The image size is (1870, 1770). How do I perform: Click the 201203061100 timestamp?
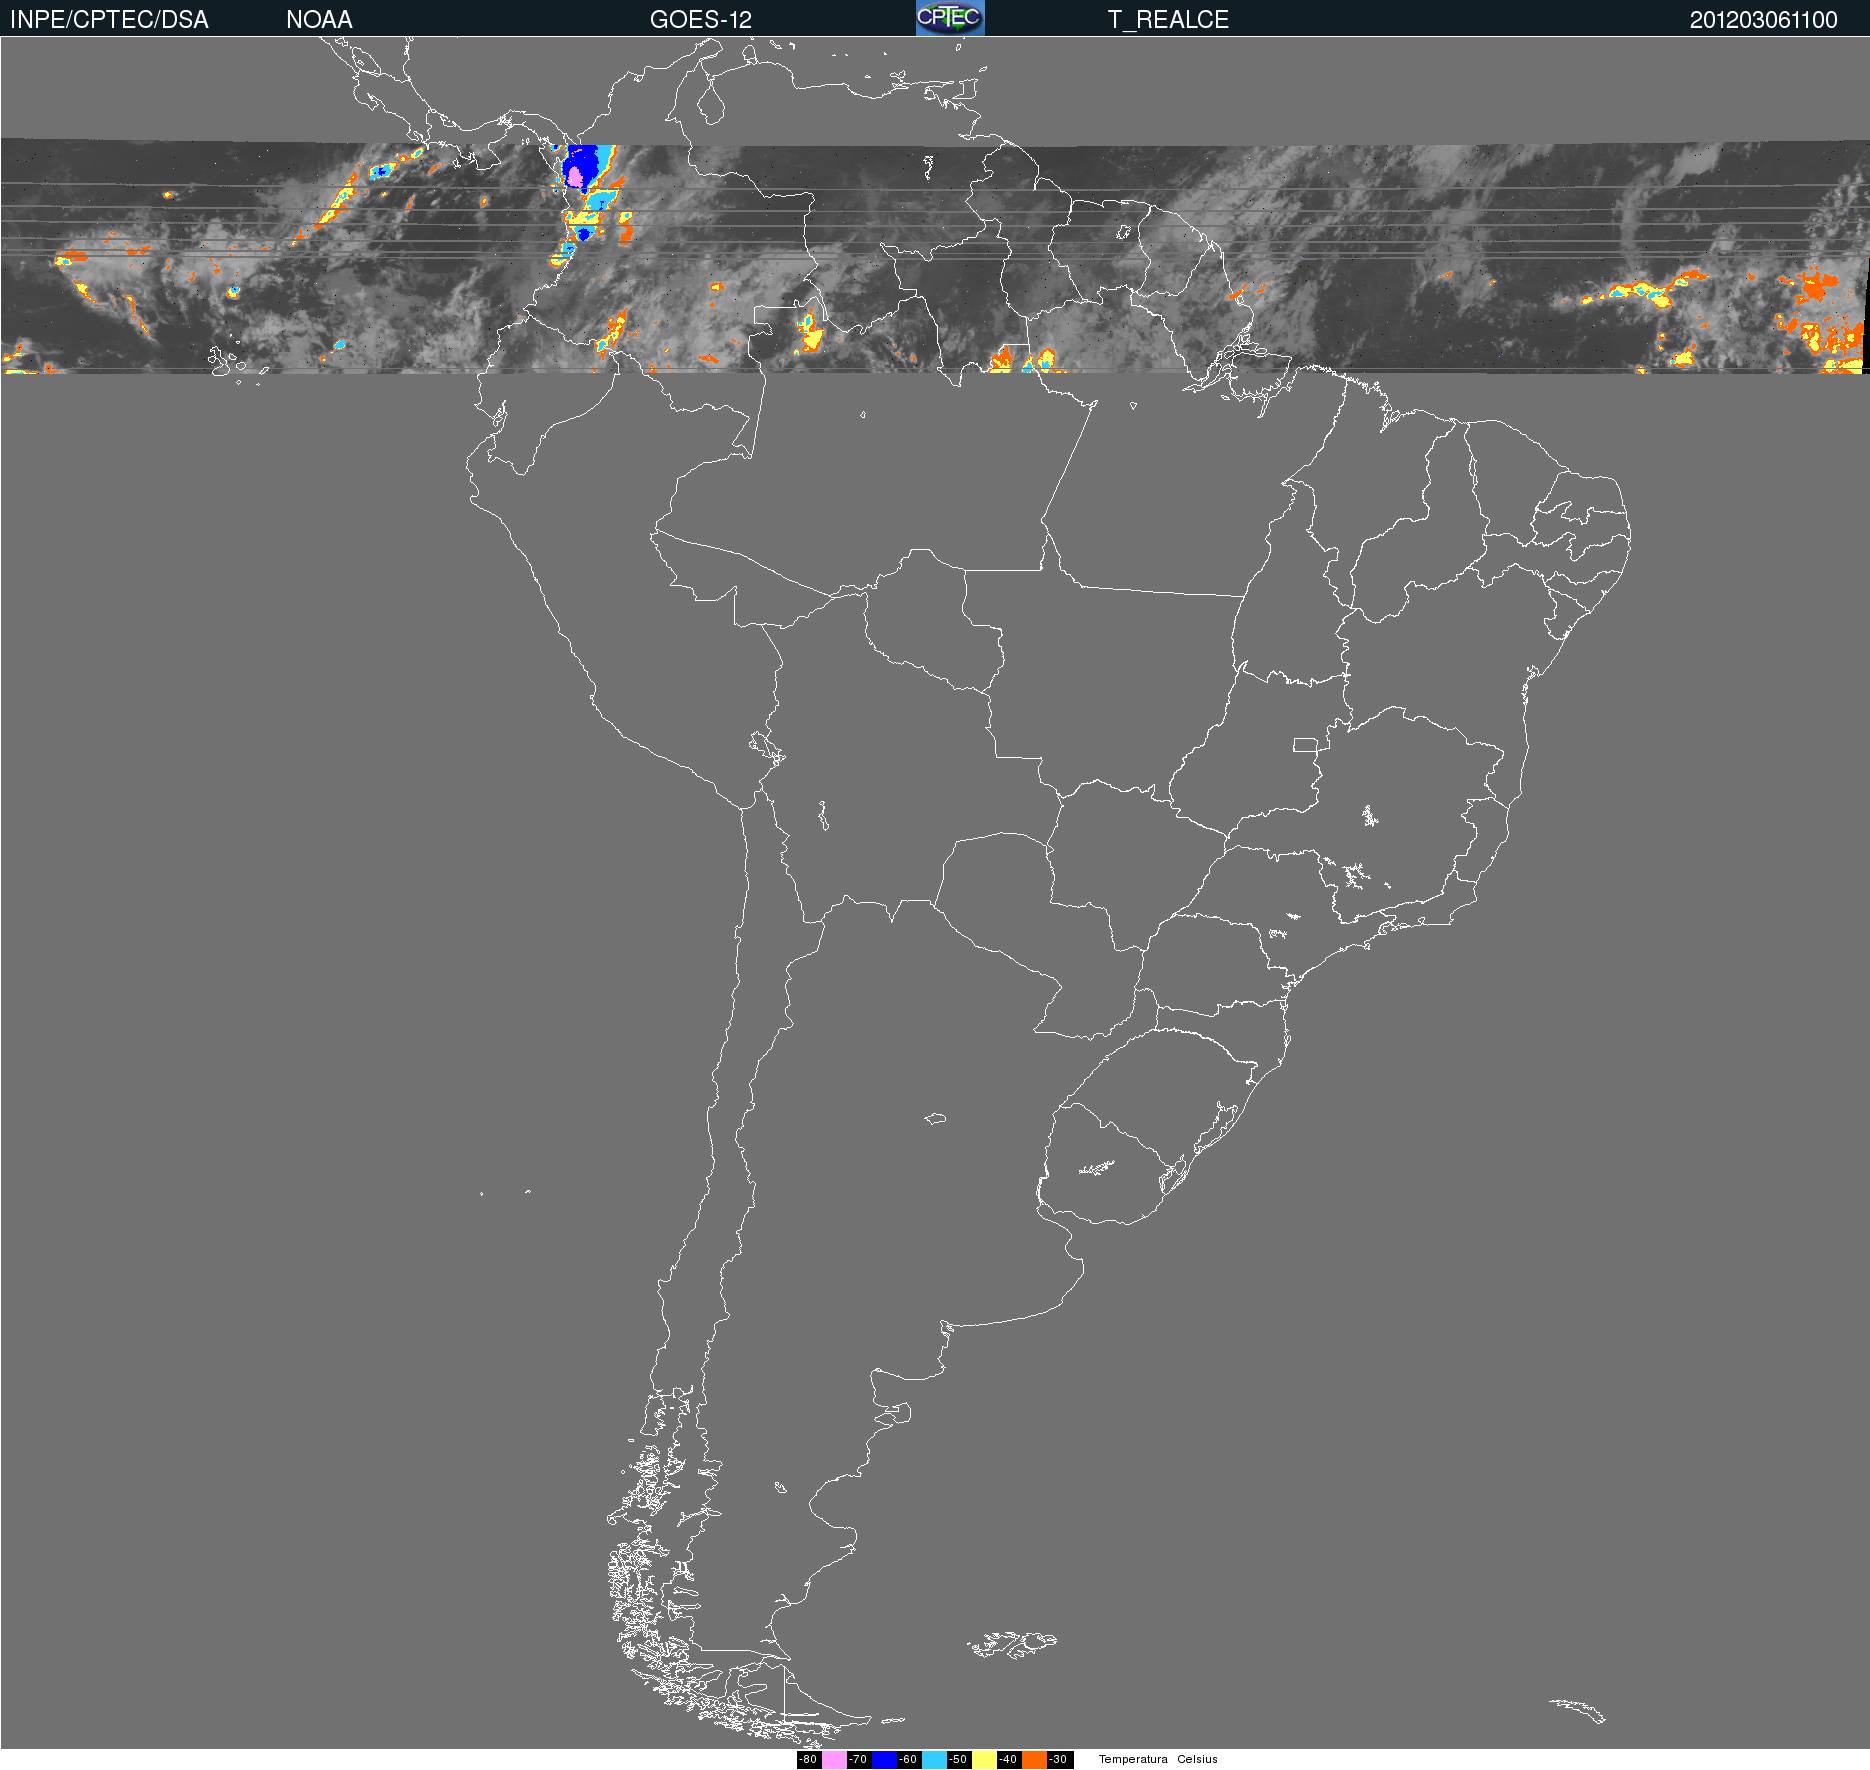click(1763, 20)
